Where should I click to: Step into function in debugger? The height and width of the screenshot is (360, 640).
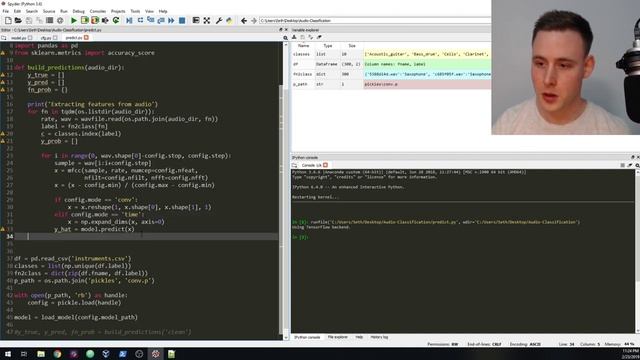(x=151, y=20)
